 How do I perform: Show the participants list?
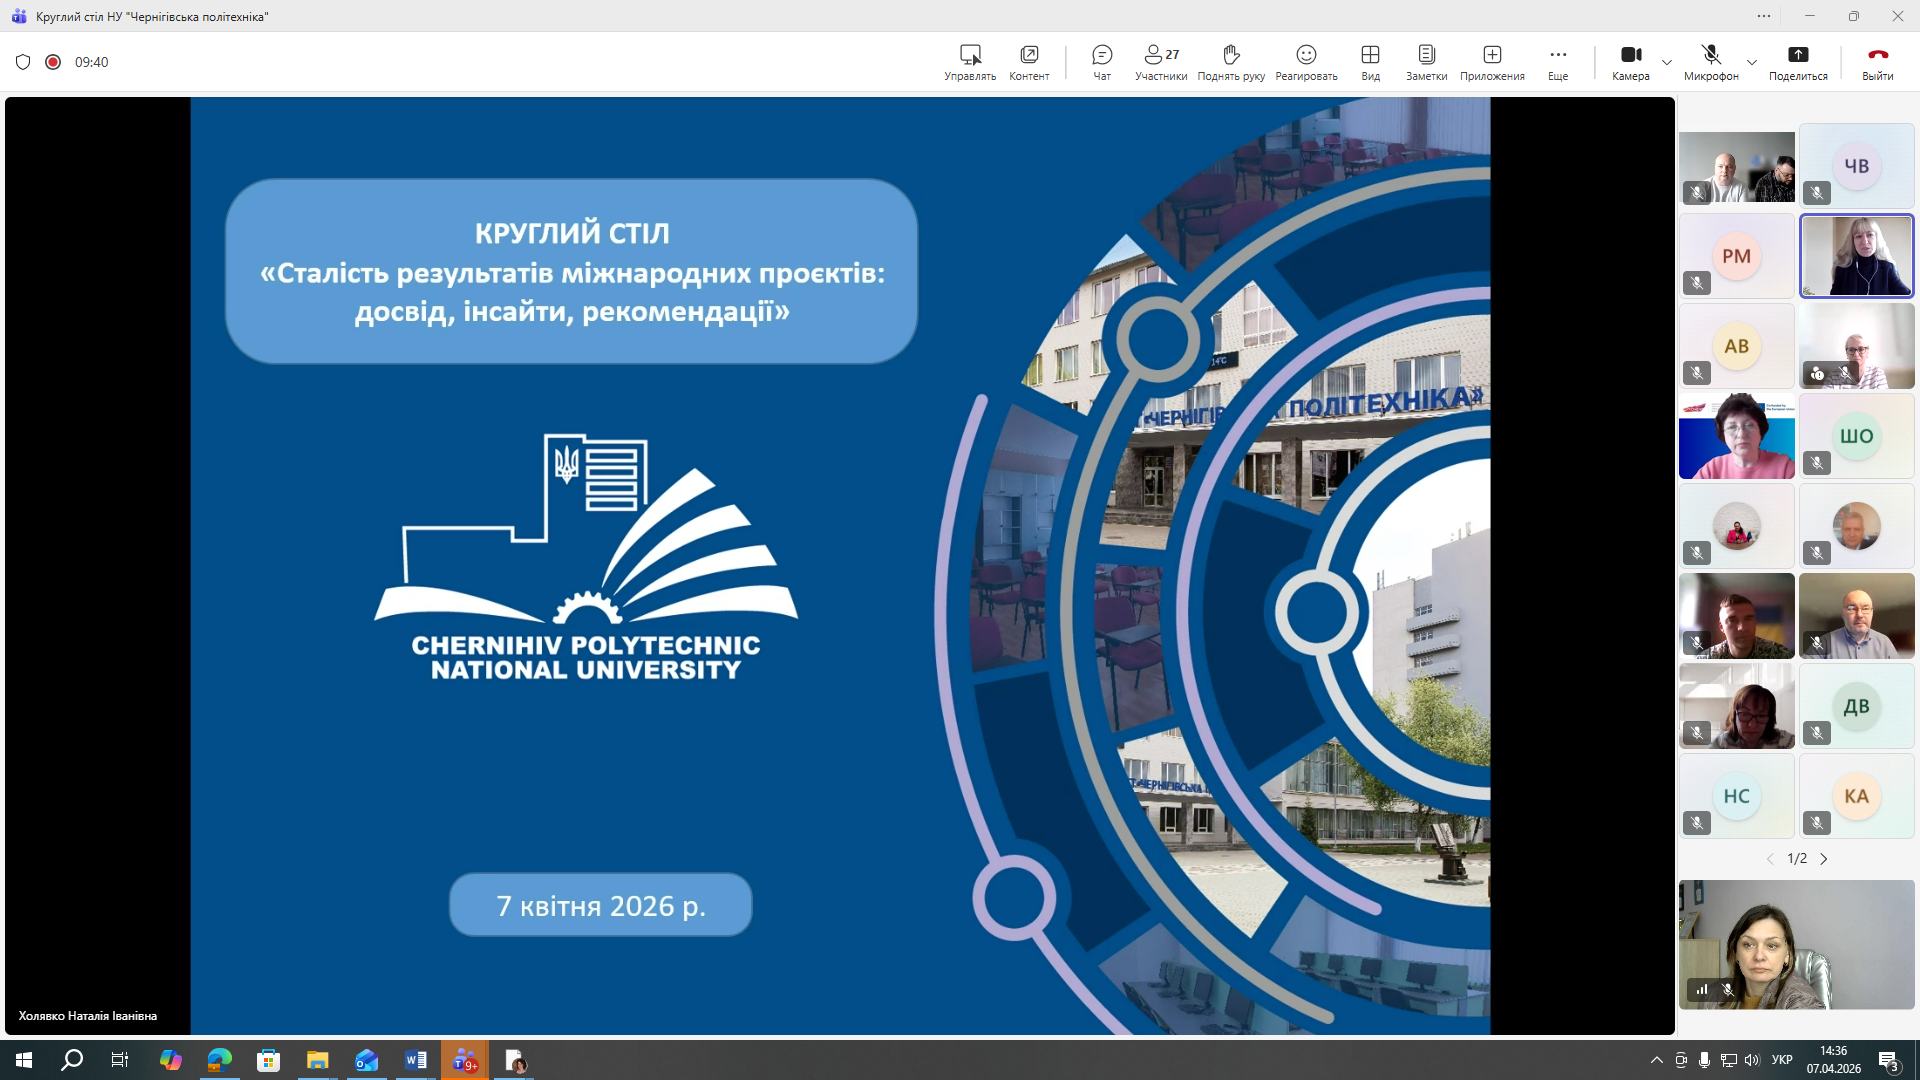pos(1158,60)
